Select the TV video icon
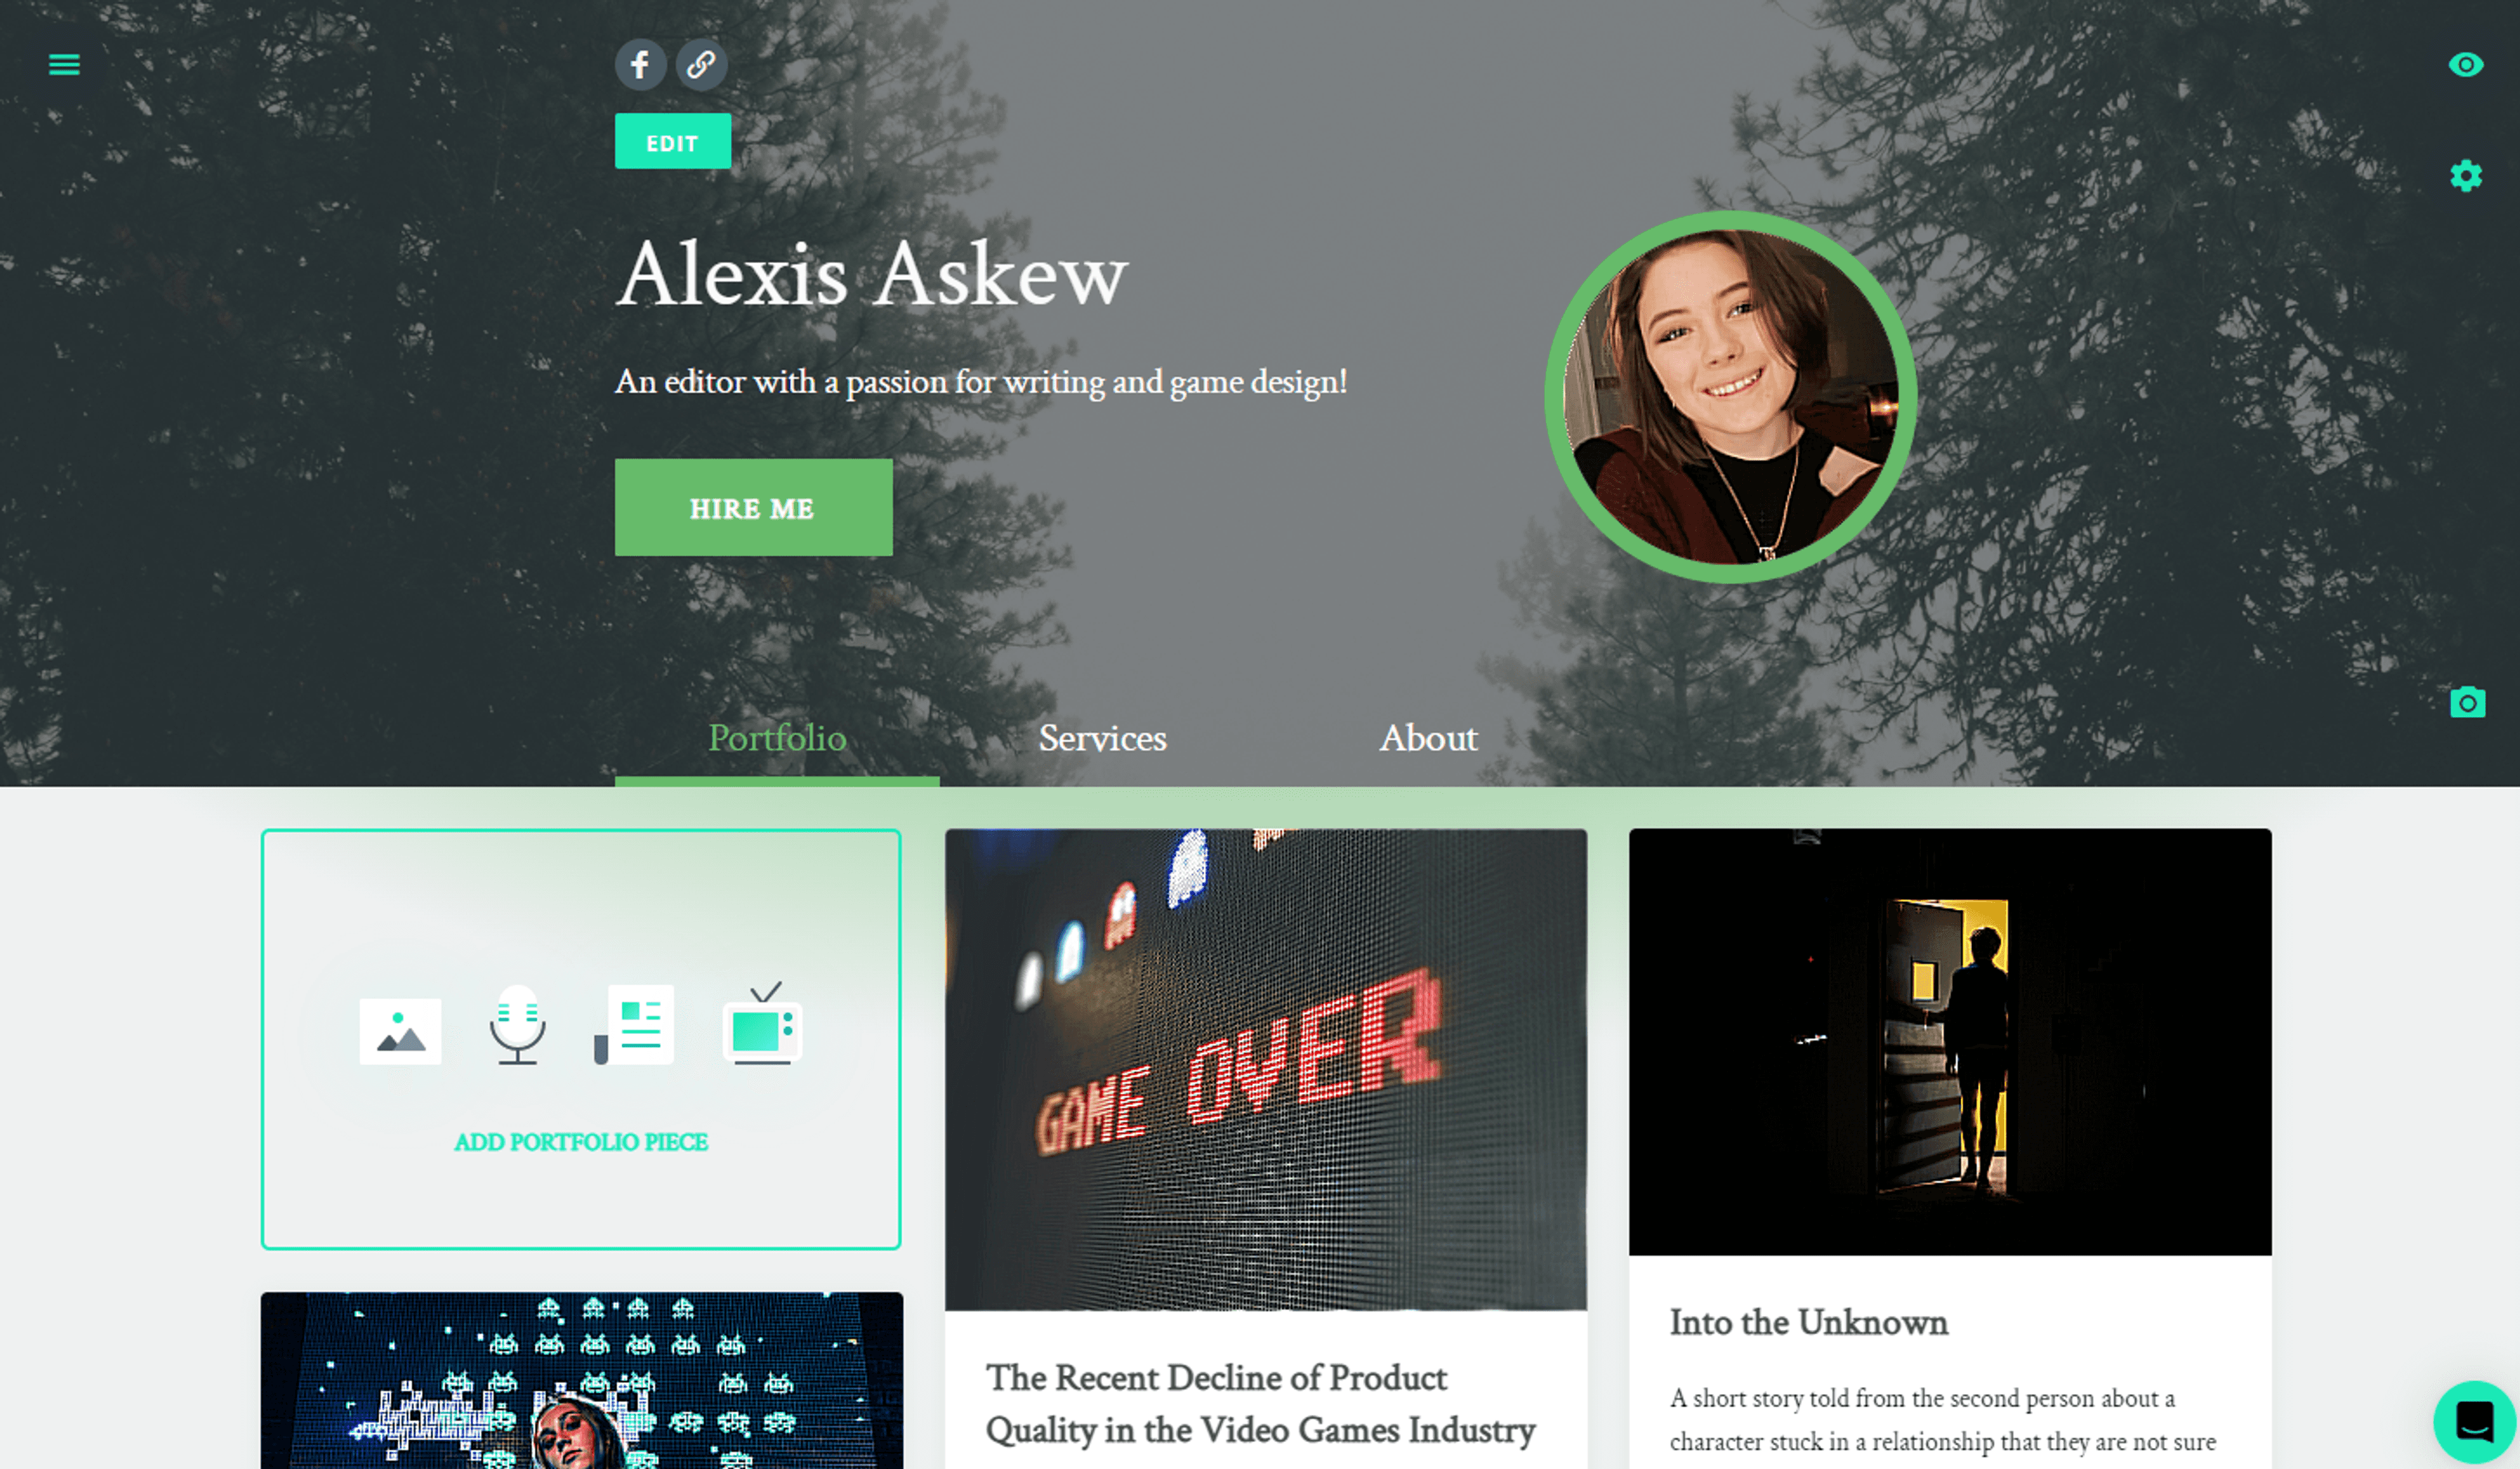This screenshot has height=1469, width=2520. [x=762, y=1023]
